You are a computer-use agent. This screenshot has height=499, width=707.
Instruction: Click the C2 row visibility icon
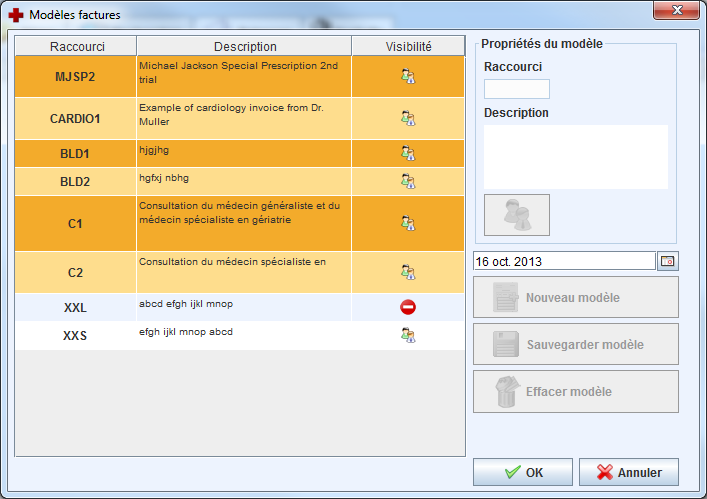pyautogui.click(x=408, y=271)
